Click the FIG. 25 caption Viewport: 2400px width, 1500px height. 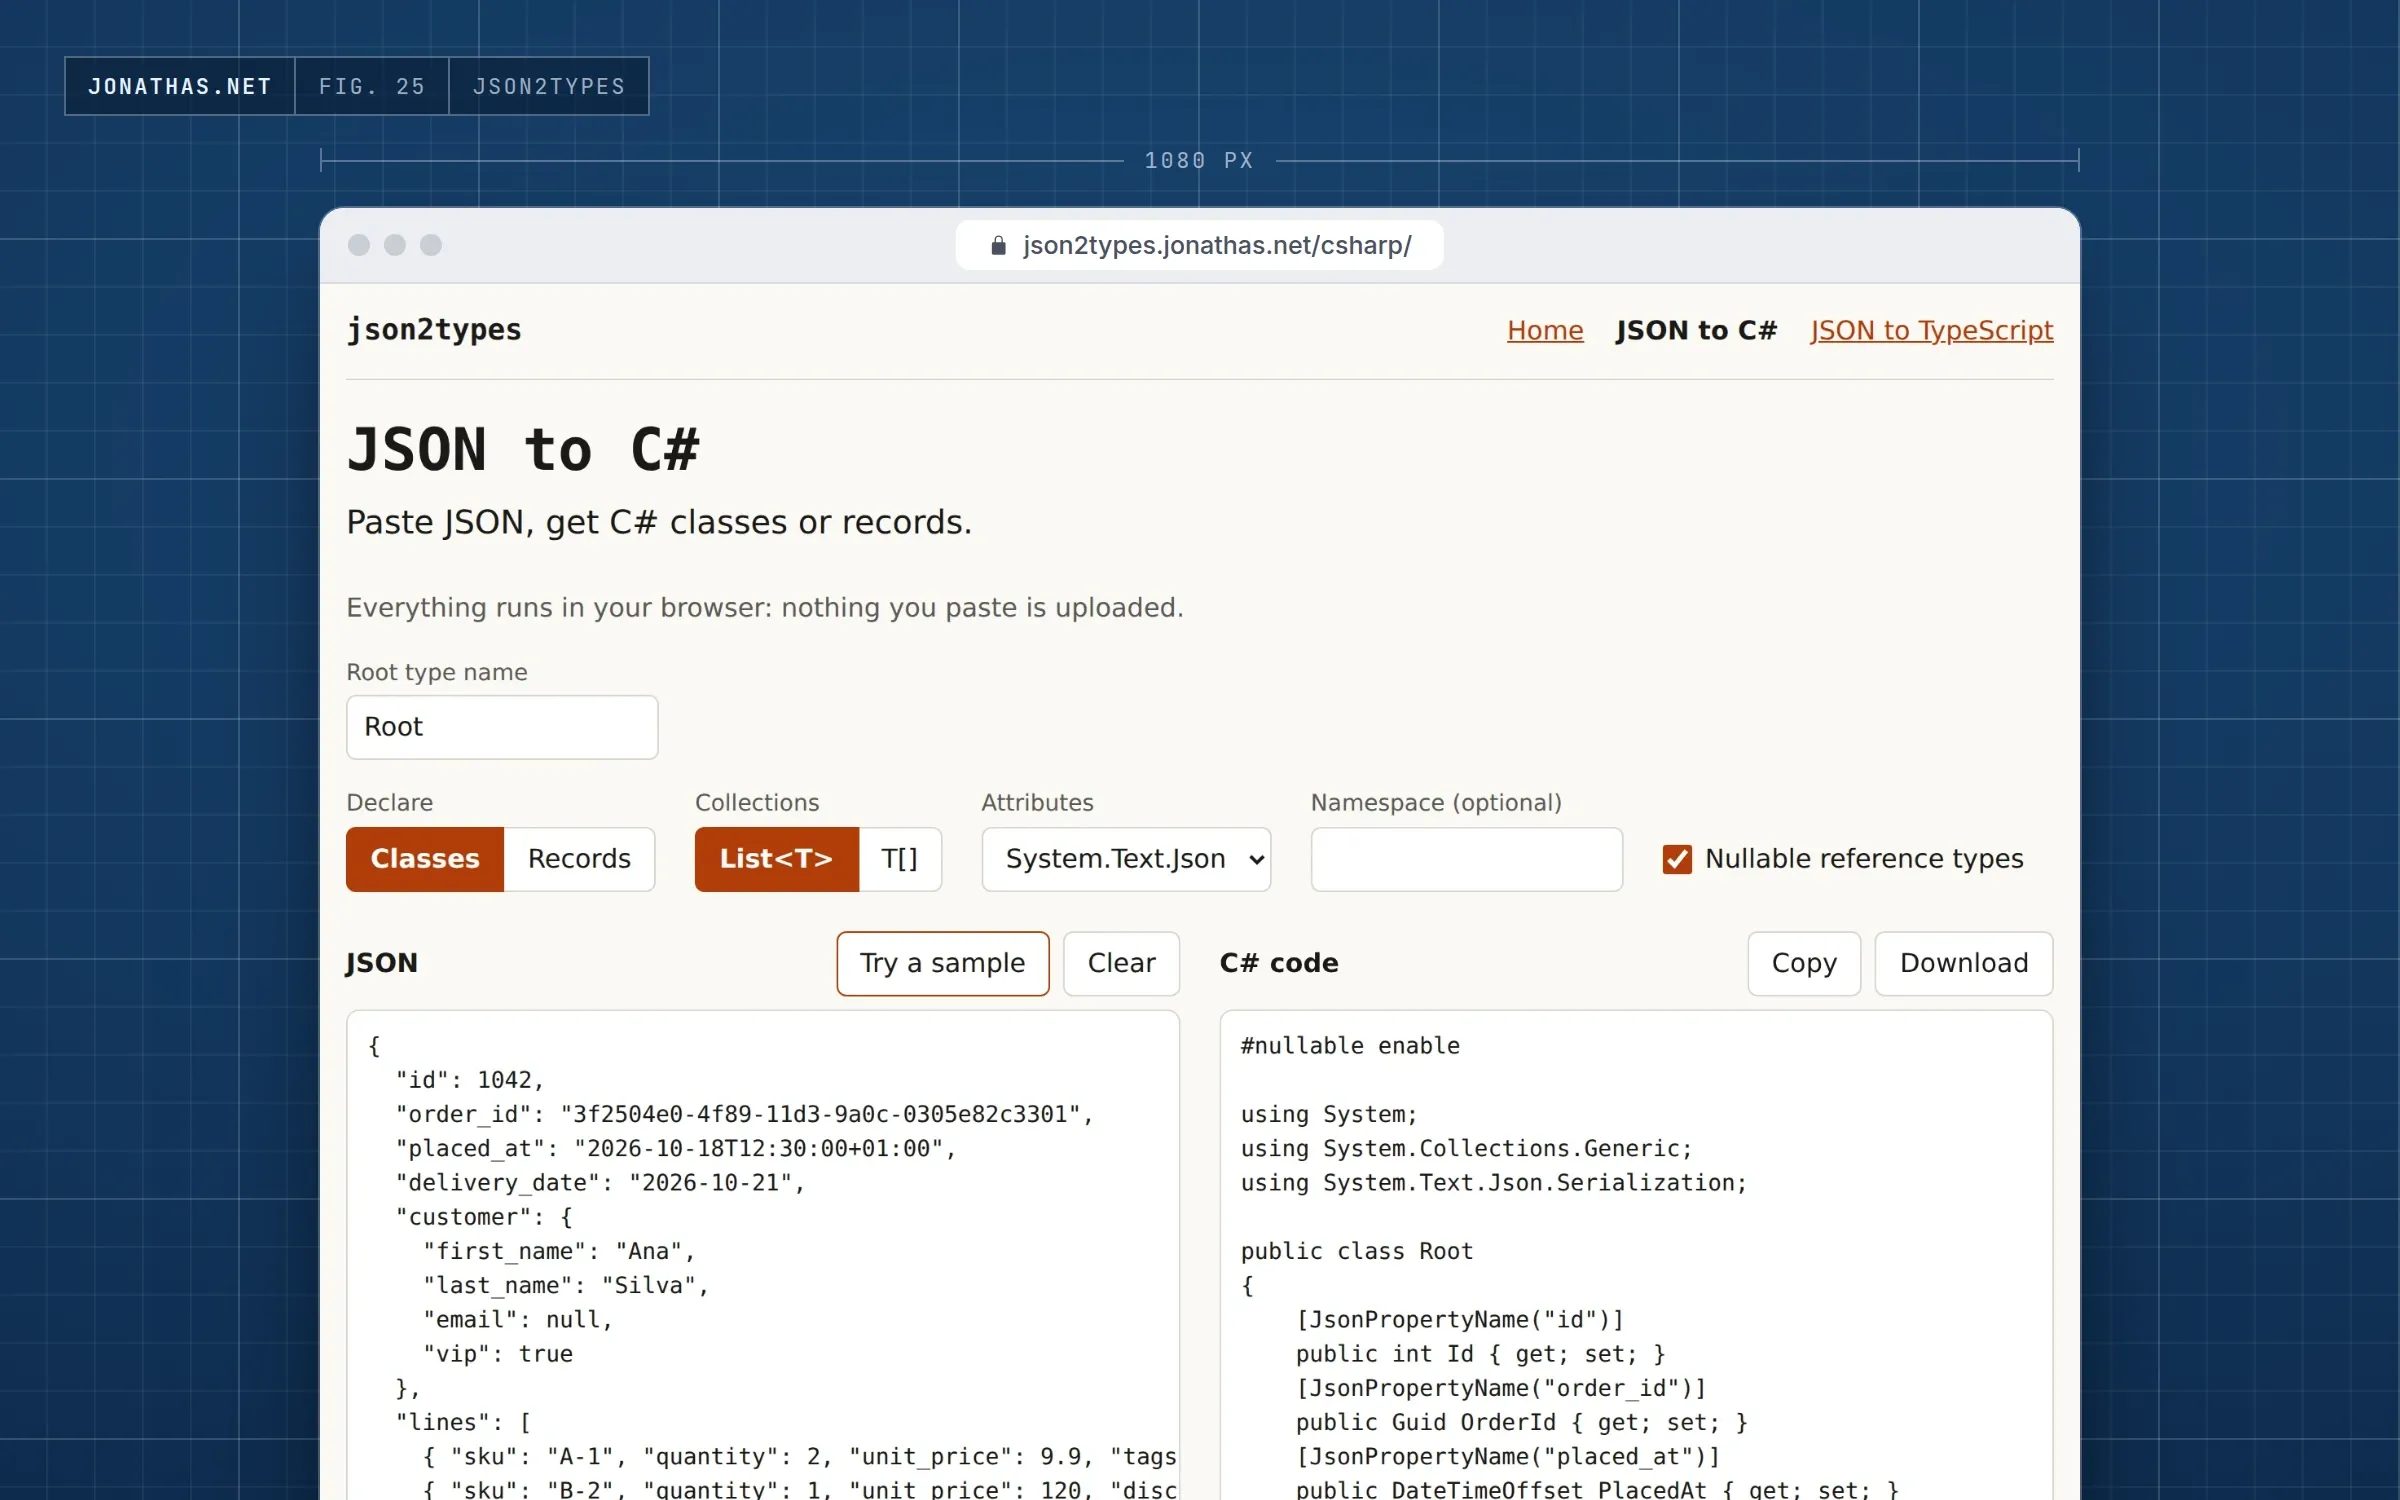(x=372, y=87)
